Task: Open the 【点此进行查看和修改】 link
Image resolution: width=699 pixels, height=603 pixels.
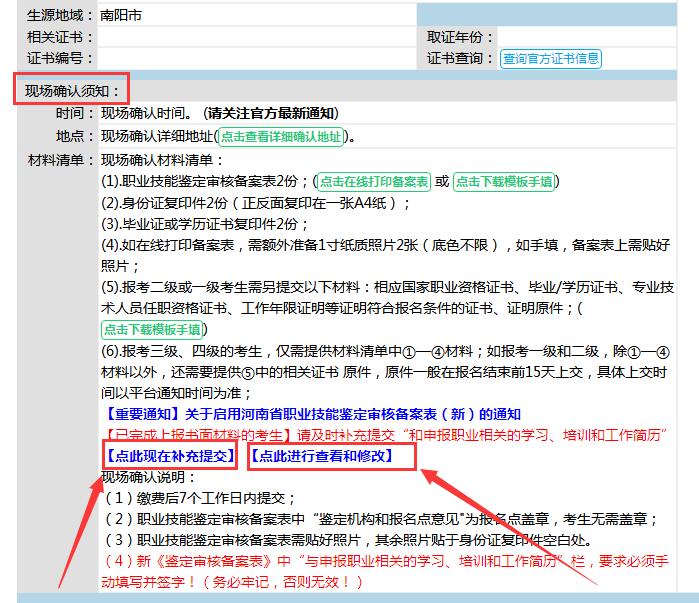Action: pyautogui.click(x=320, y=456)
